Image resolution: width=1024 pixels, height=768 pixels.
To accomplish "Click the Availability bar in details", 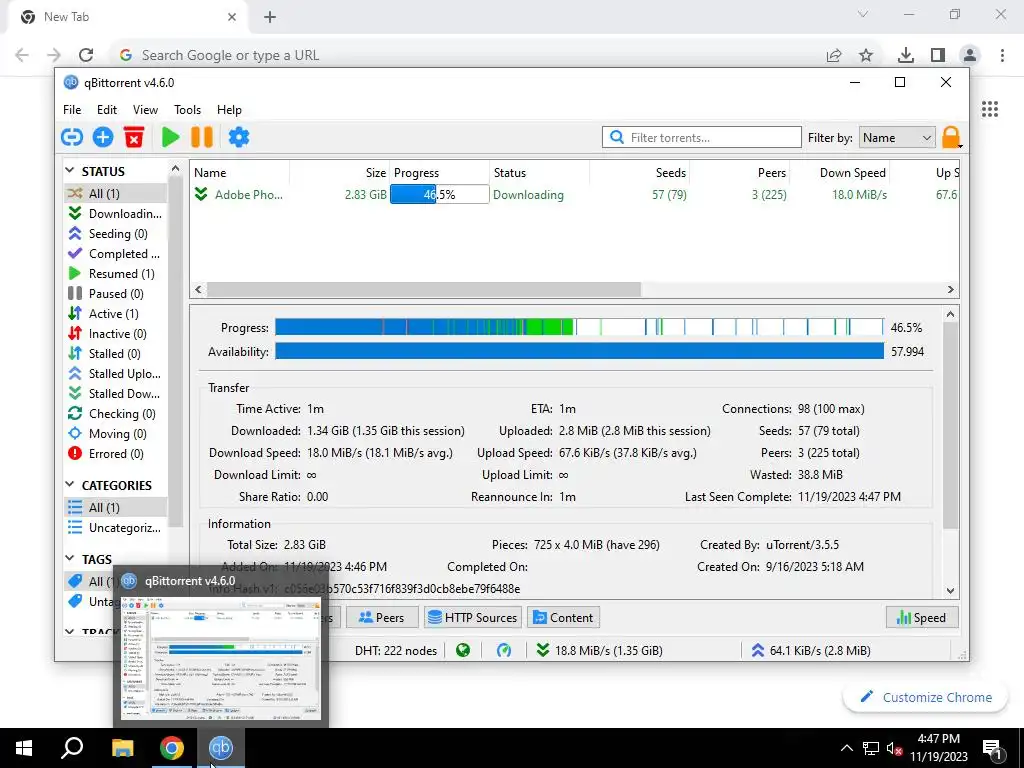I will point(579,351).
